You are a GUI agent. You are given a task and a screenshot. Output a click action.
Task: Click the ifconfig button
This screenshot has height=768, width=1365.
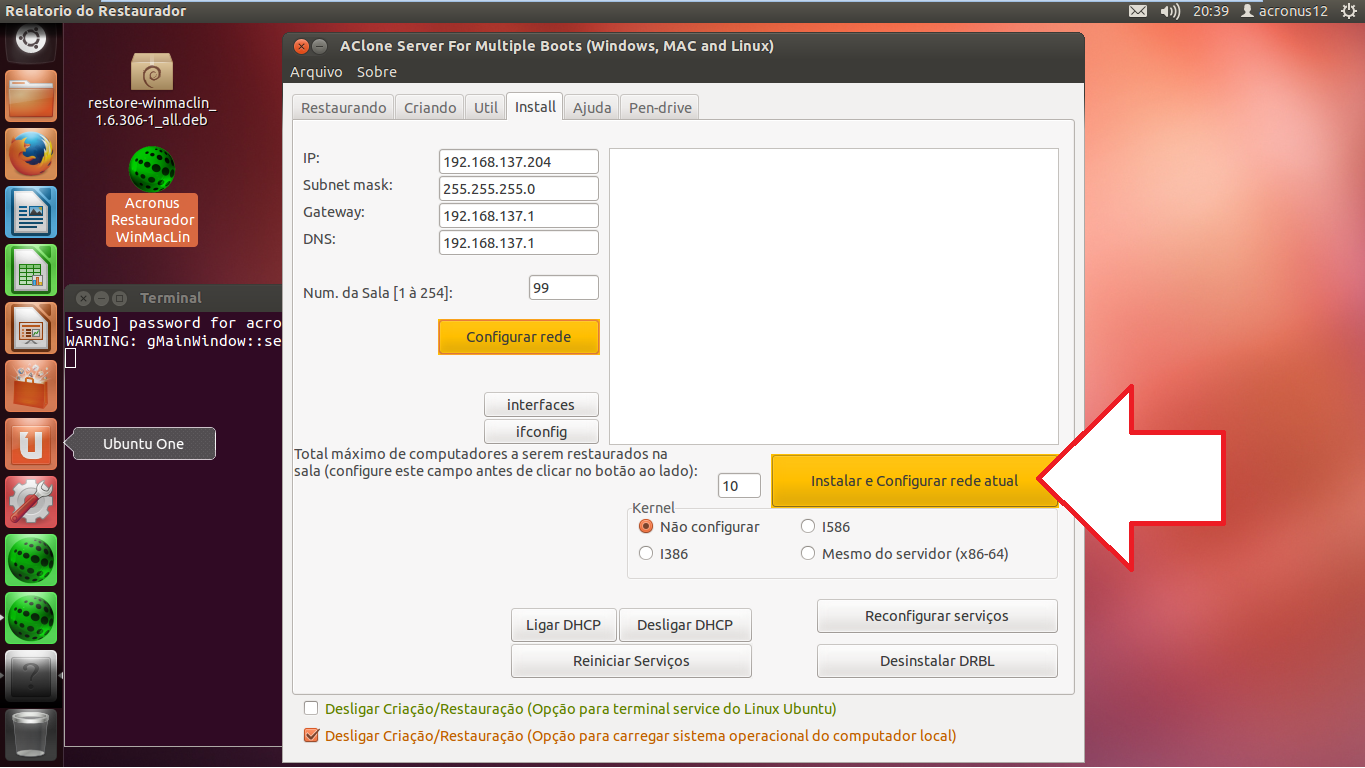click(541, 432)
